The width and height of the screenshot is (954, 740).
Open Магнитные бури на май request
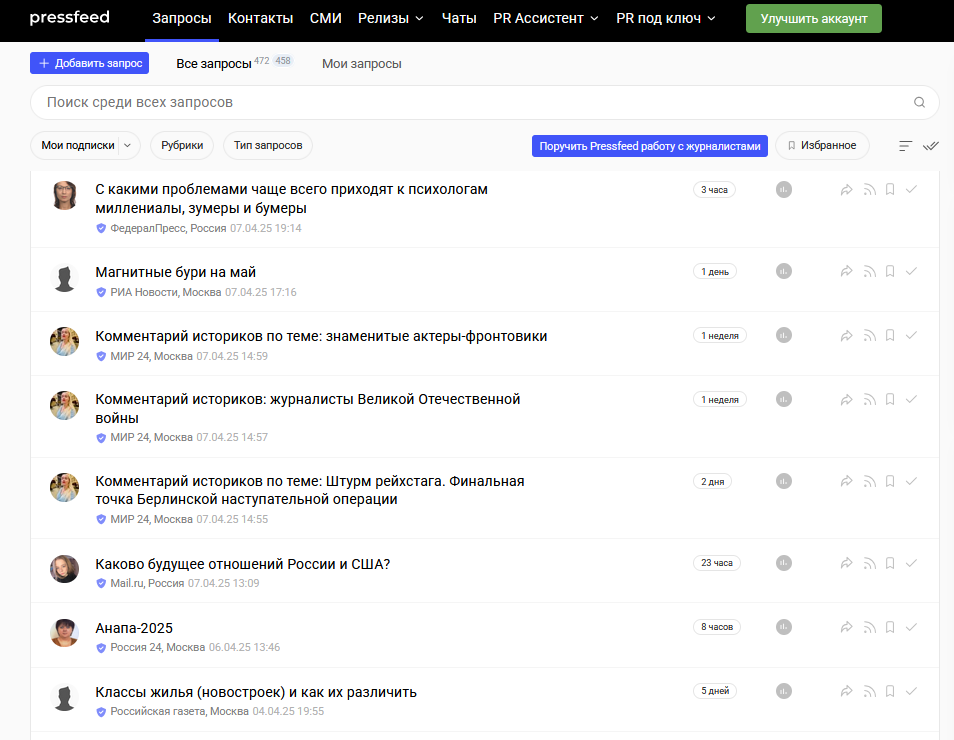[x=175, y=272]
